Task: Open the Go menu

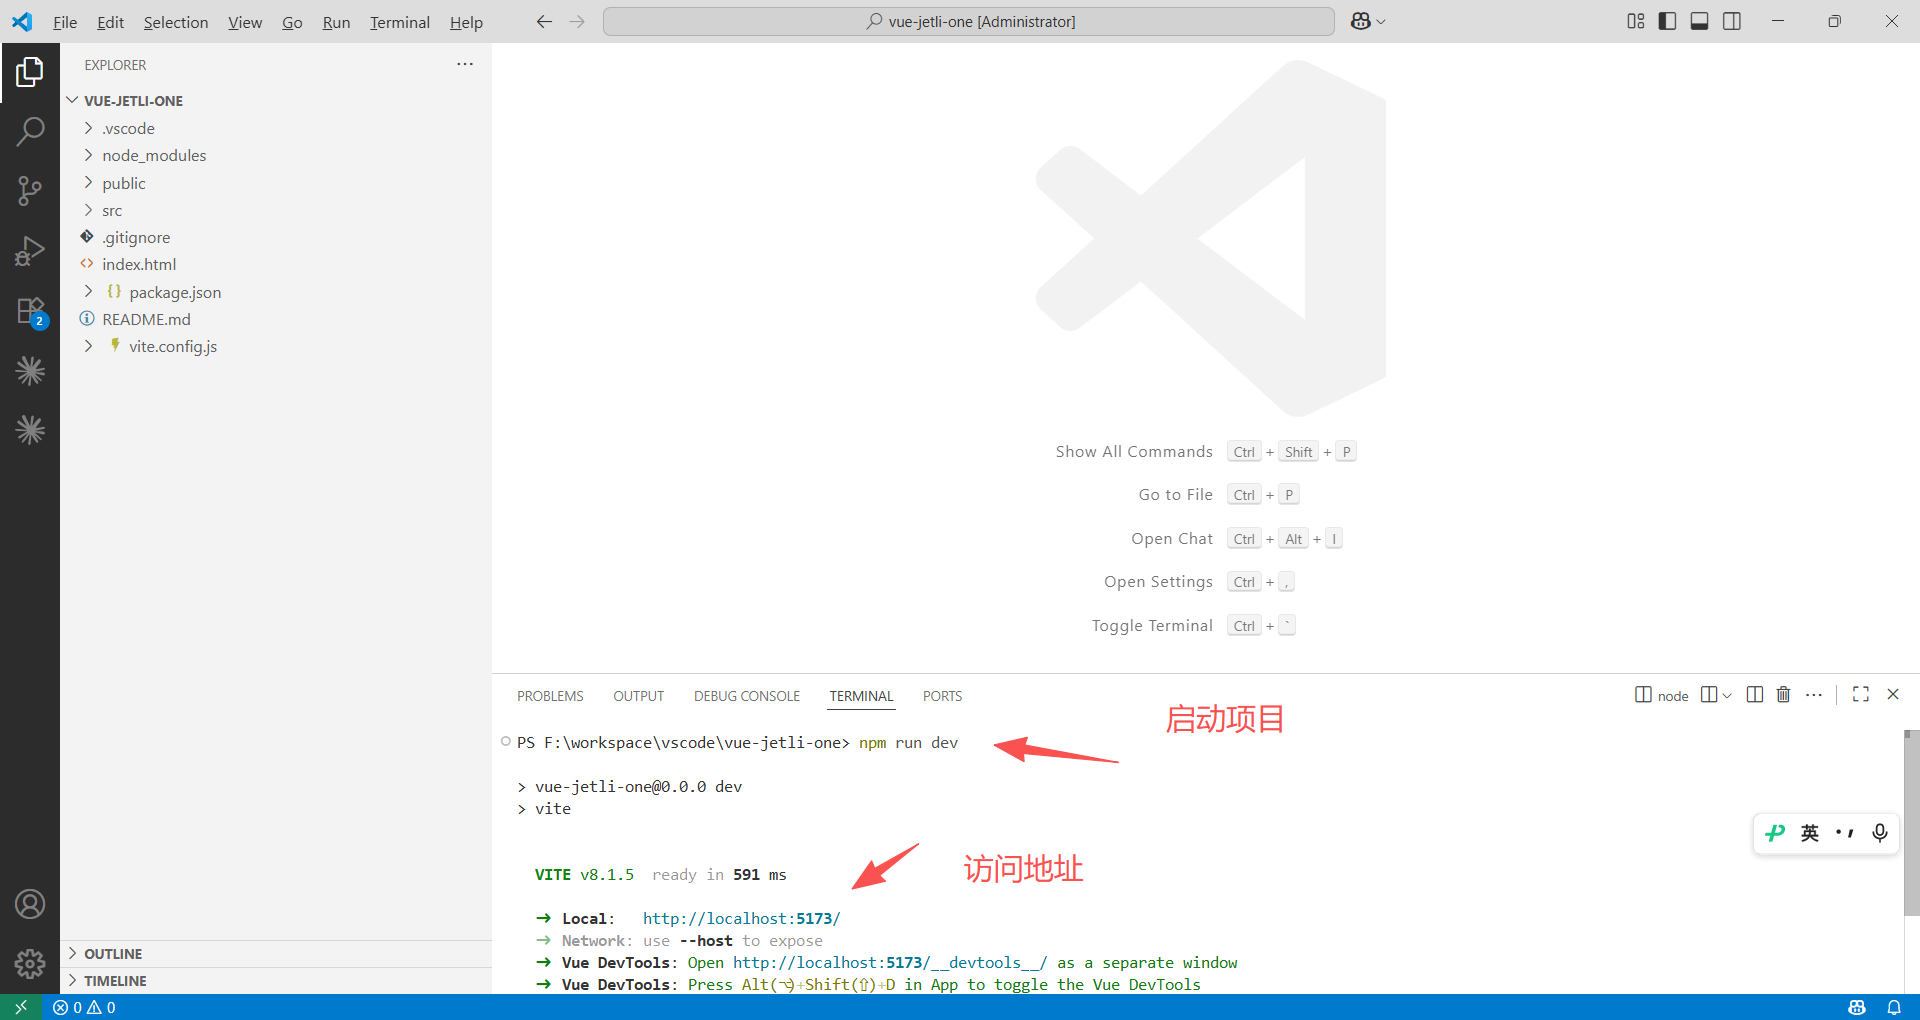Action: click(x=292, y=22)
